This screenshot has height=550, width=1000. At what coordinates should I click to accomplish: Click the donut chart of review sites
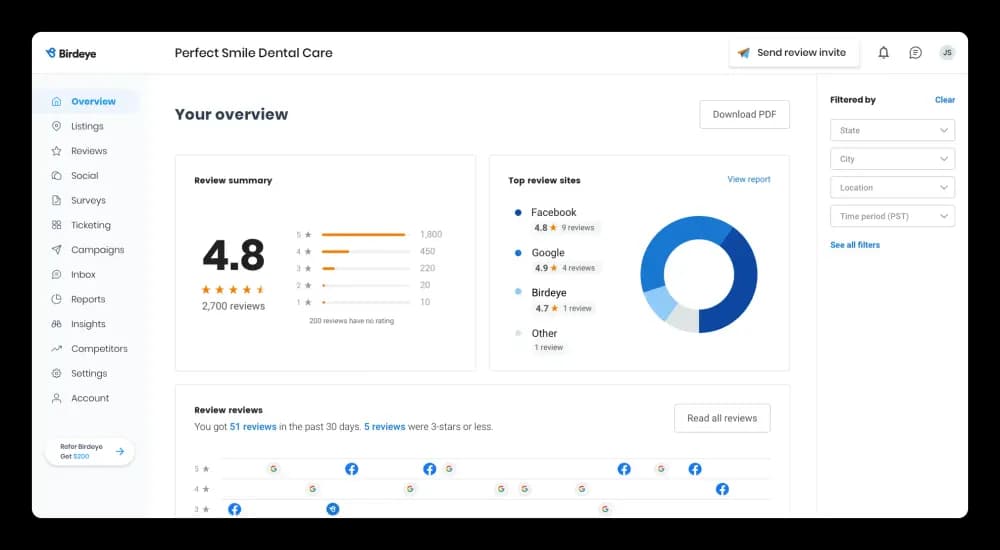(699, 280)
